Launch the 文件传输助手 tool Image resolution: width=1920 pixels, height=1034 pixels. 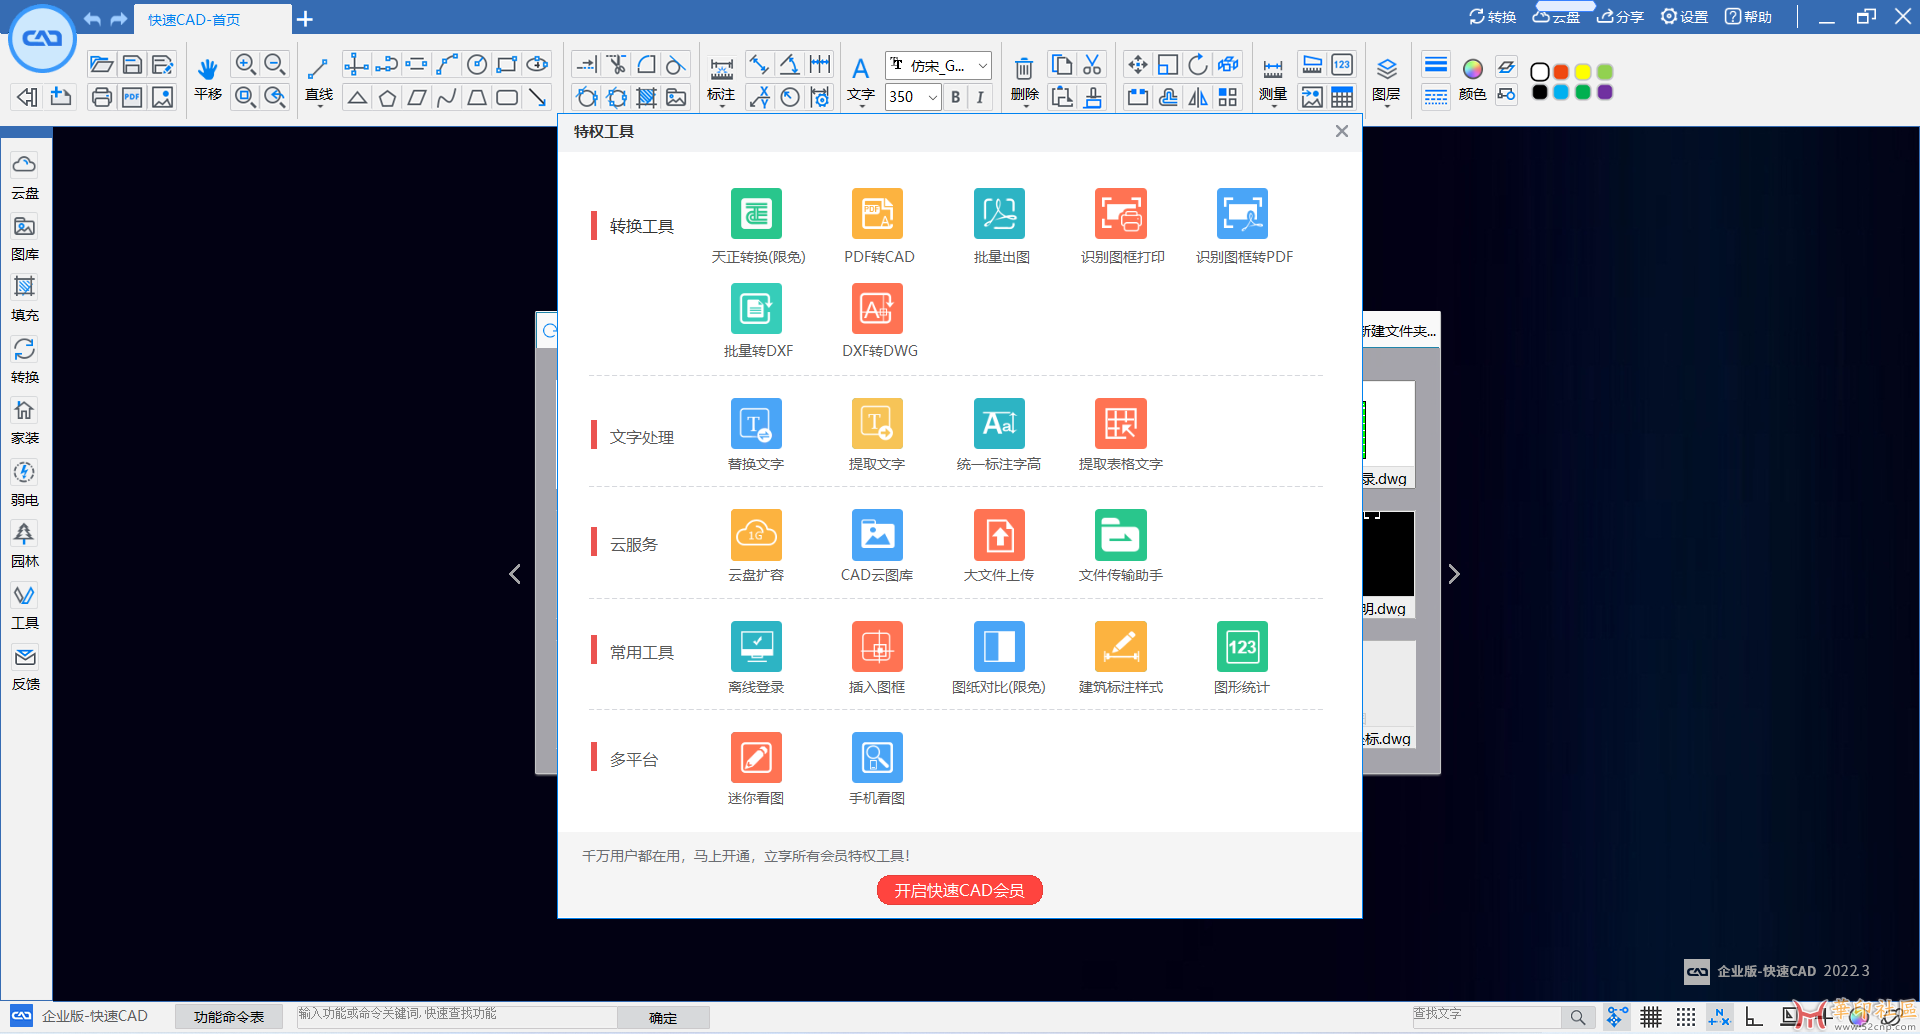tap(1121, 546)
